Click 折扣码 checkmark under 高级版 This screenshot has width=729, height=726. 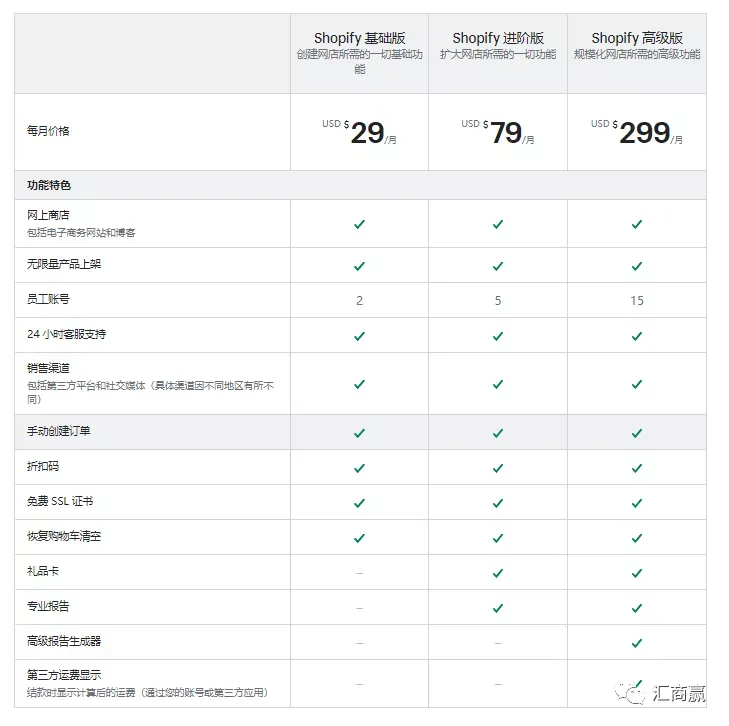pos(637,468)
